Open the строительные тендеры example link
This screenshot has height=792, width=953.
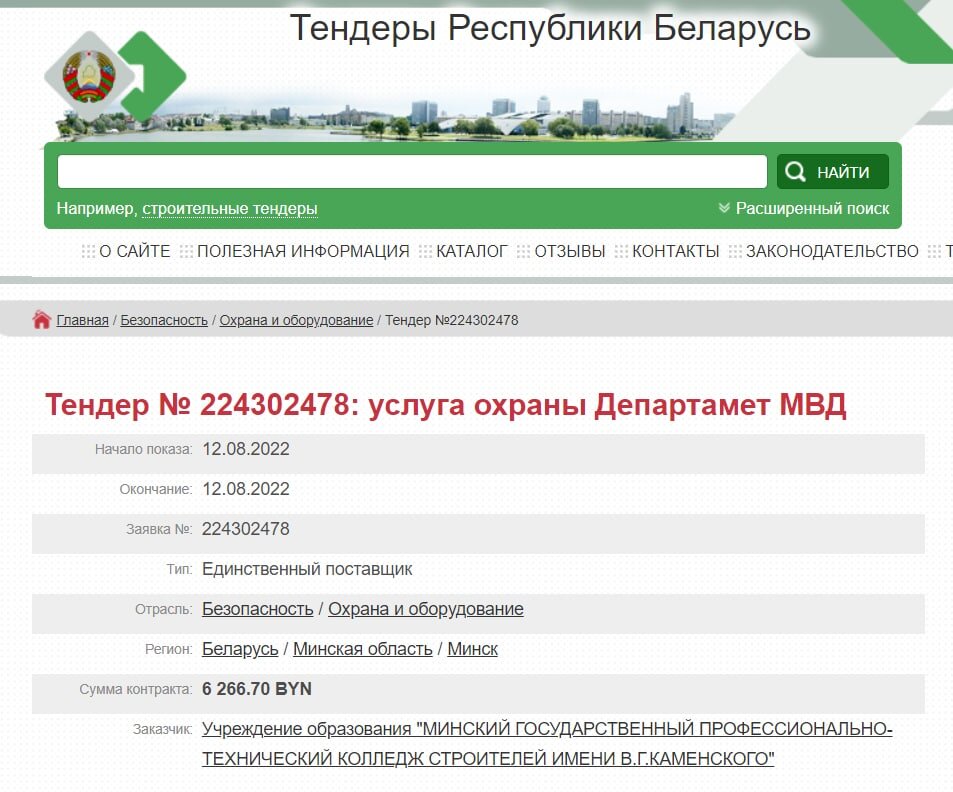tap(230, 208)
